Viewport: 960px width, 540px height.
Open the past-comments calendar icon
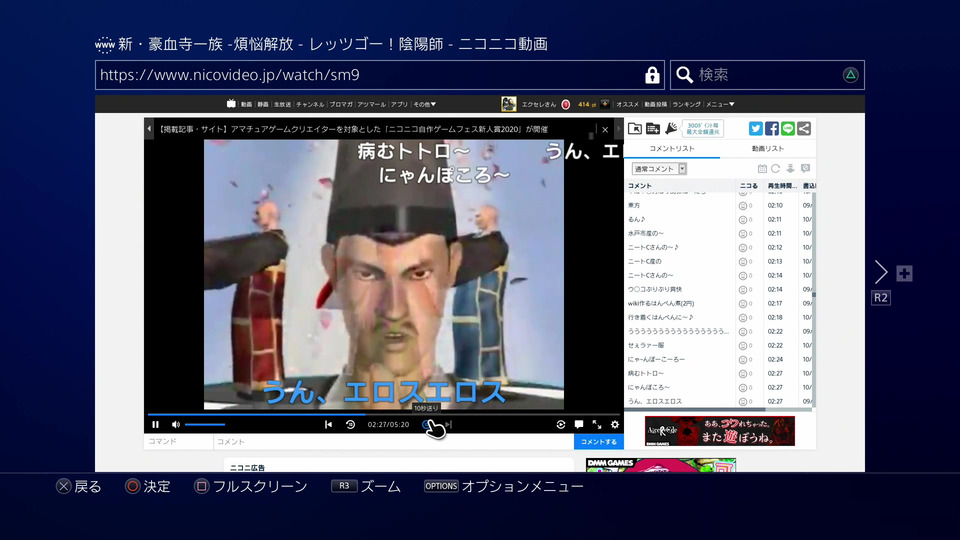[762, 168]
